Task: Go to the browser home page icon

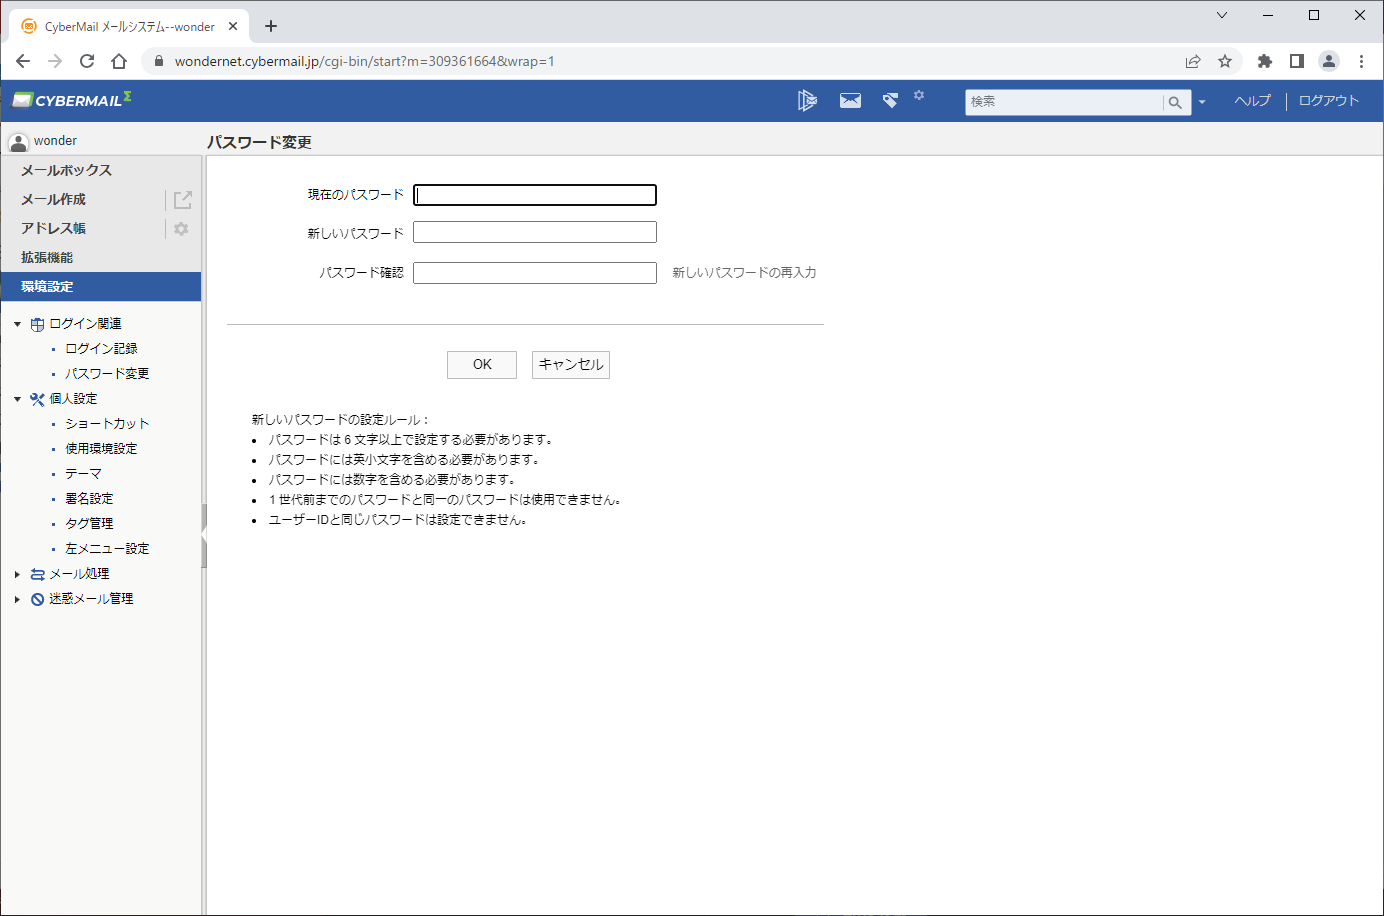Action: point(119,61)
